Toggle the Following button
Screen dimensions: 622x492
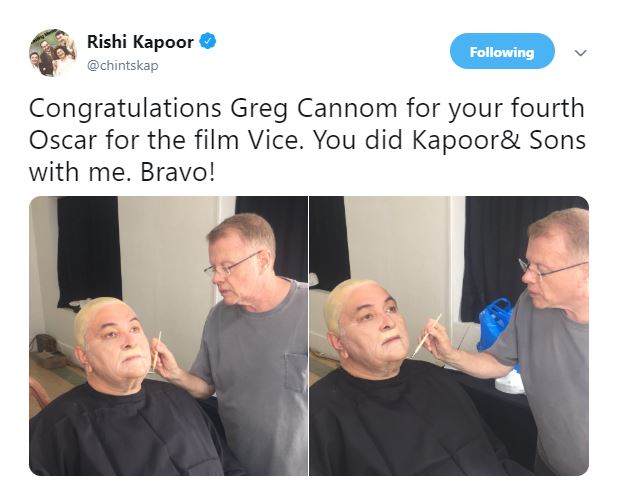click(502, 51)
